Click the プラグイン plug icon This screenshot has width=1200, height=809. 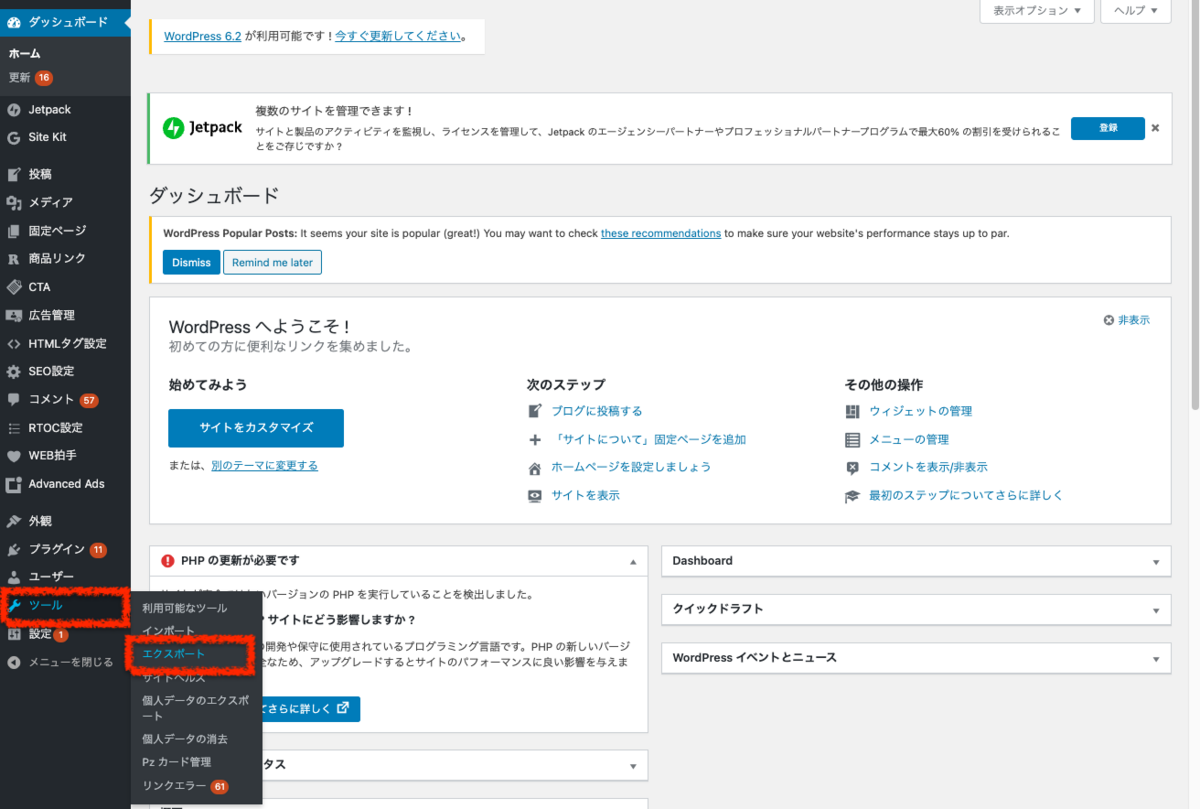(x=14, y=550)
